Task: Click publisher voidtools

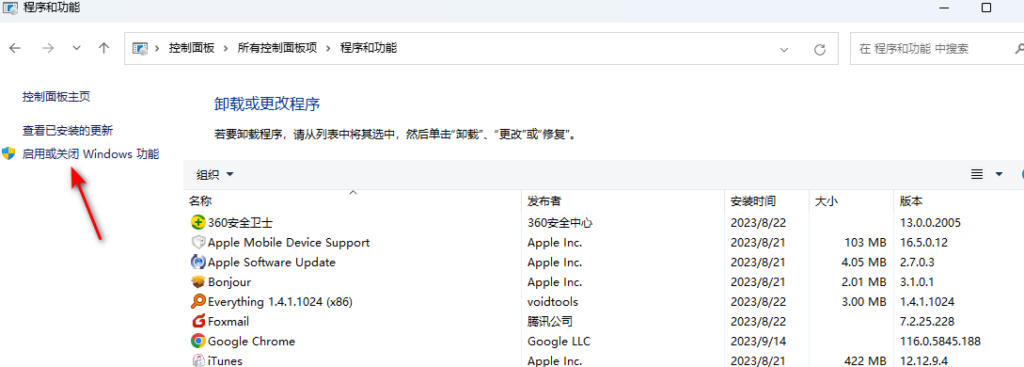Action: [x=552, y=302]
